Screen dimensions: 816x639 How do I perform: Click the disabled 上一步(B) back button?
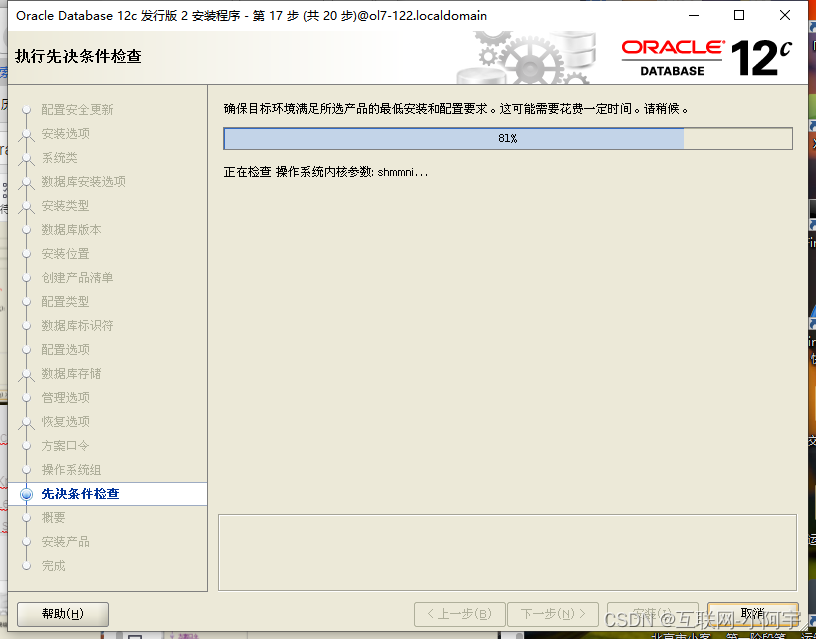[460, 614]
